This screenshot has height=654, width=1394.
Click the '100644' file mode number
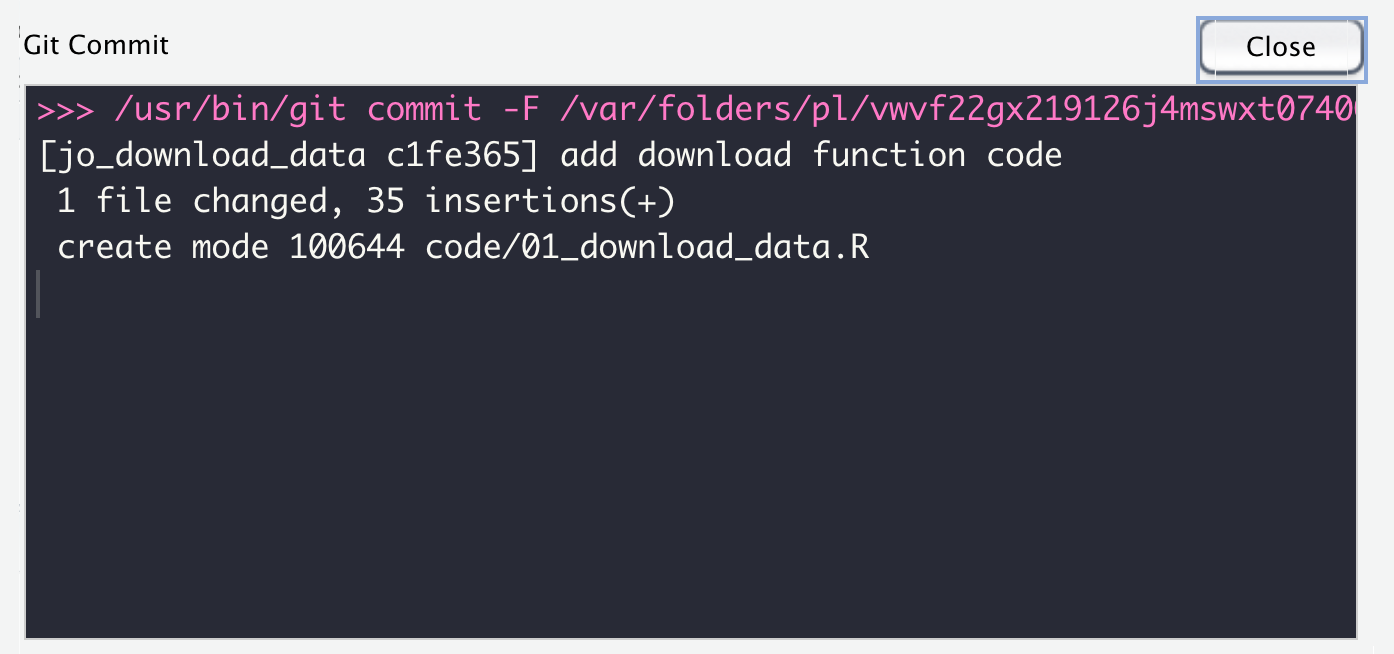347,247
